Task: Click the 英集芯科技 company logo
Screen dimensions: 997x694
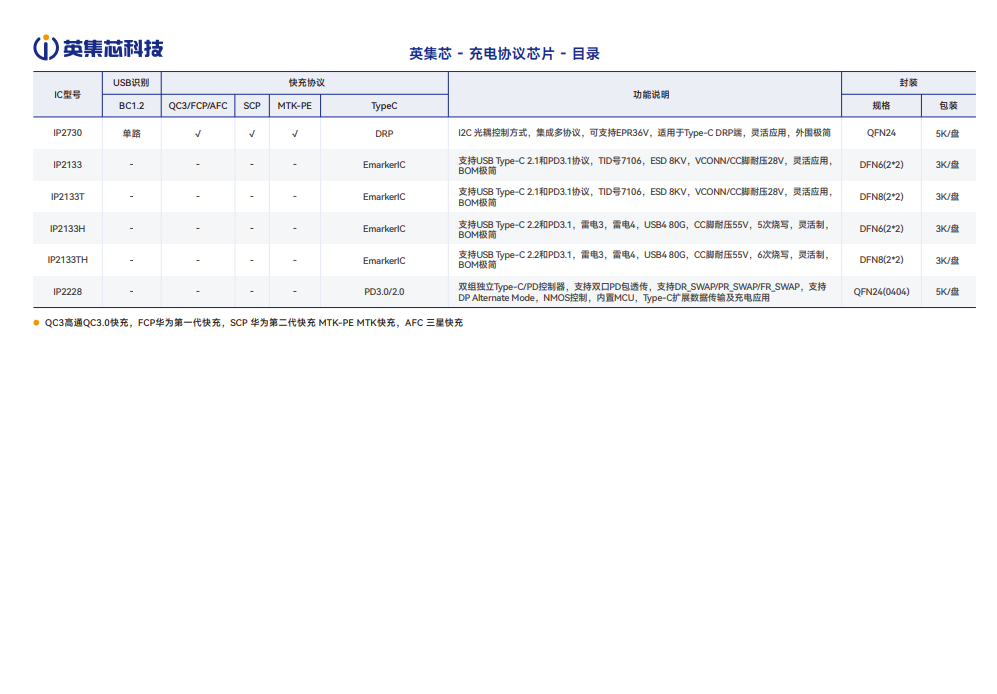Action: click(98, 48)
